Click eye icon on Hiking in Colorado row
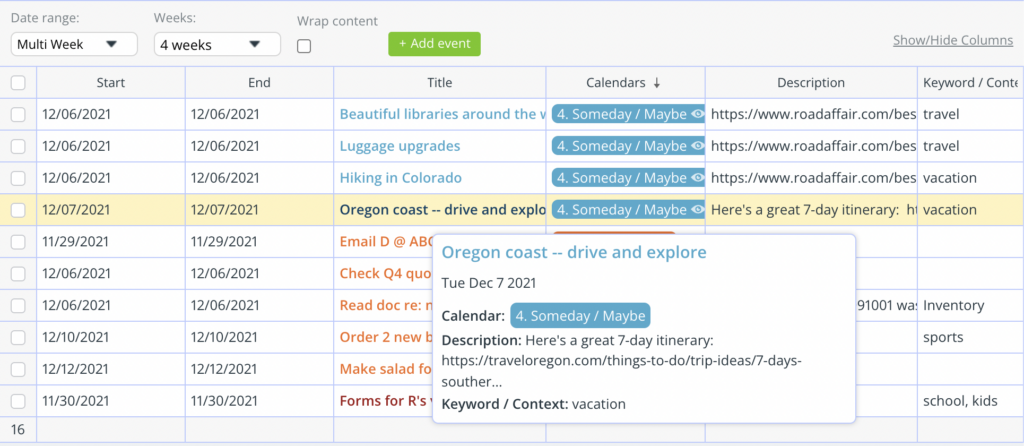 697,178
